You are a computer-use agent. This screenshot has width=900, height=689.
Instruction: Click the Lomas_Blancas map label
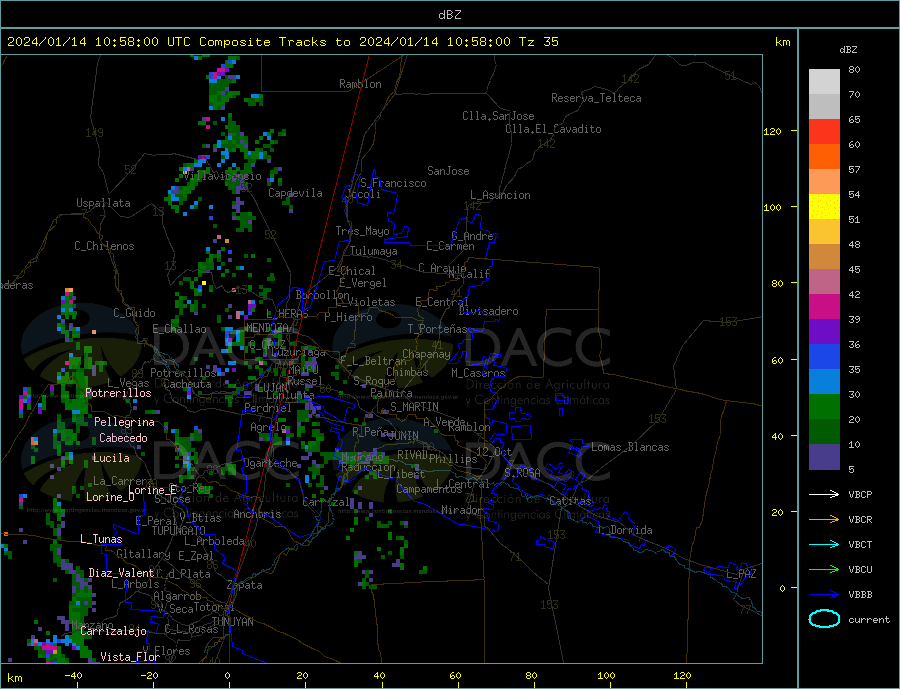[630, 447]
